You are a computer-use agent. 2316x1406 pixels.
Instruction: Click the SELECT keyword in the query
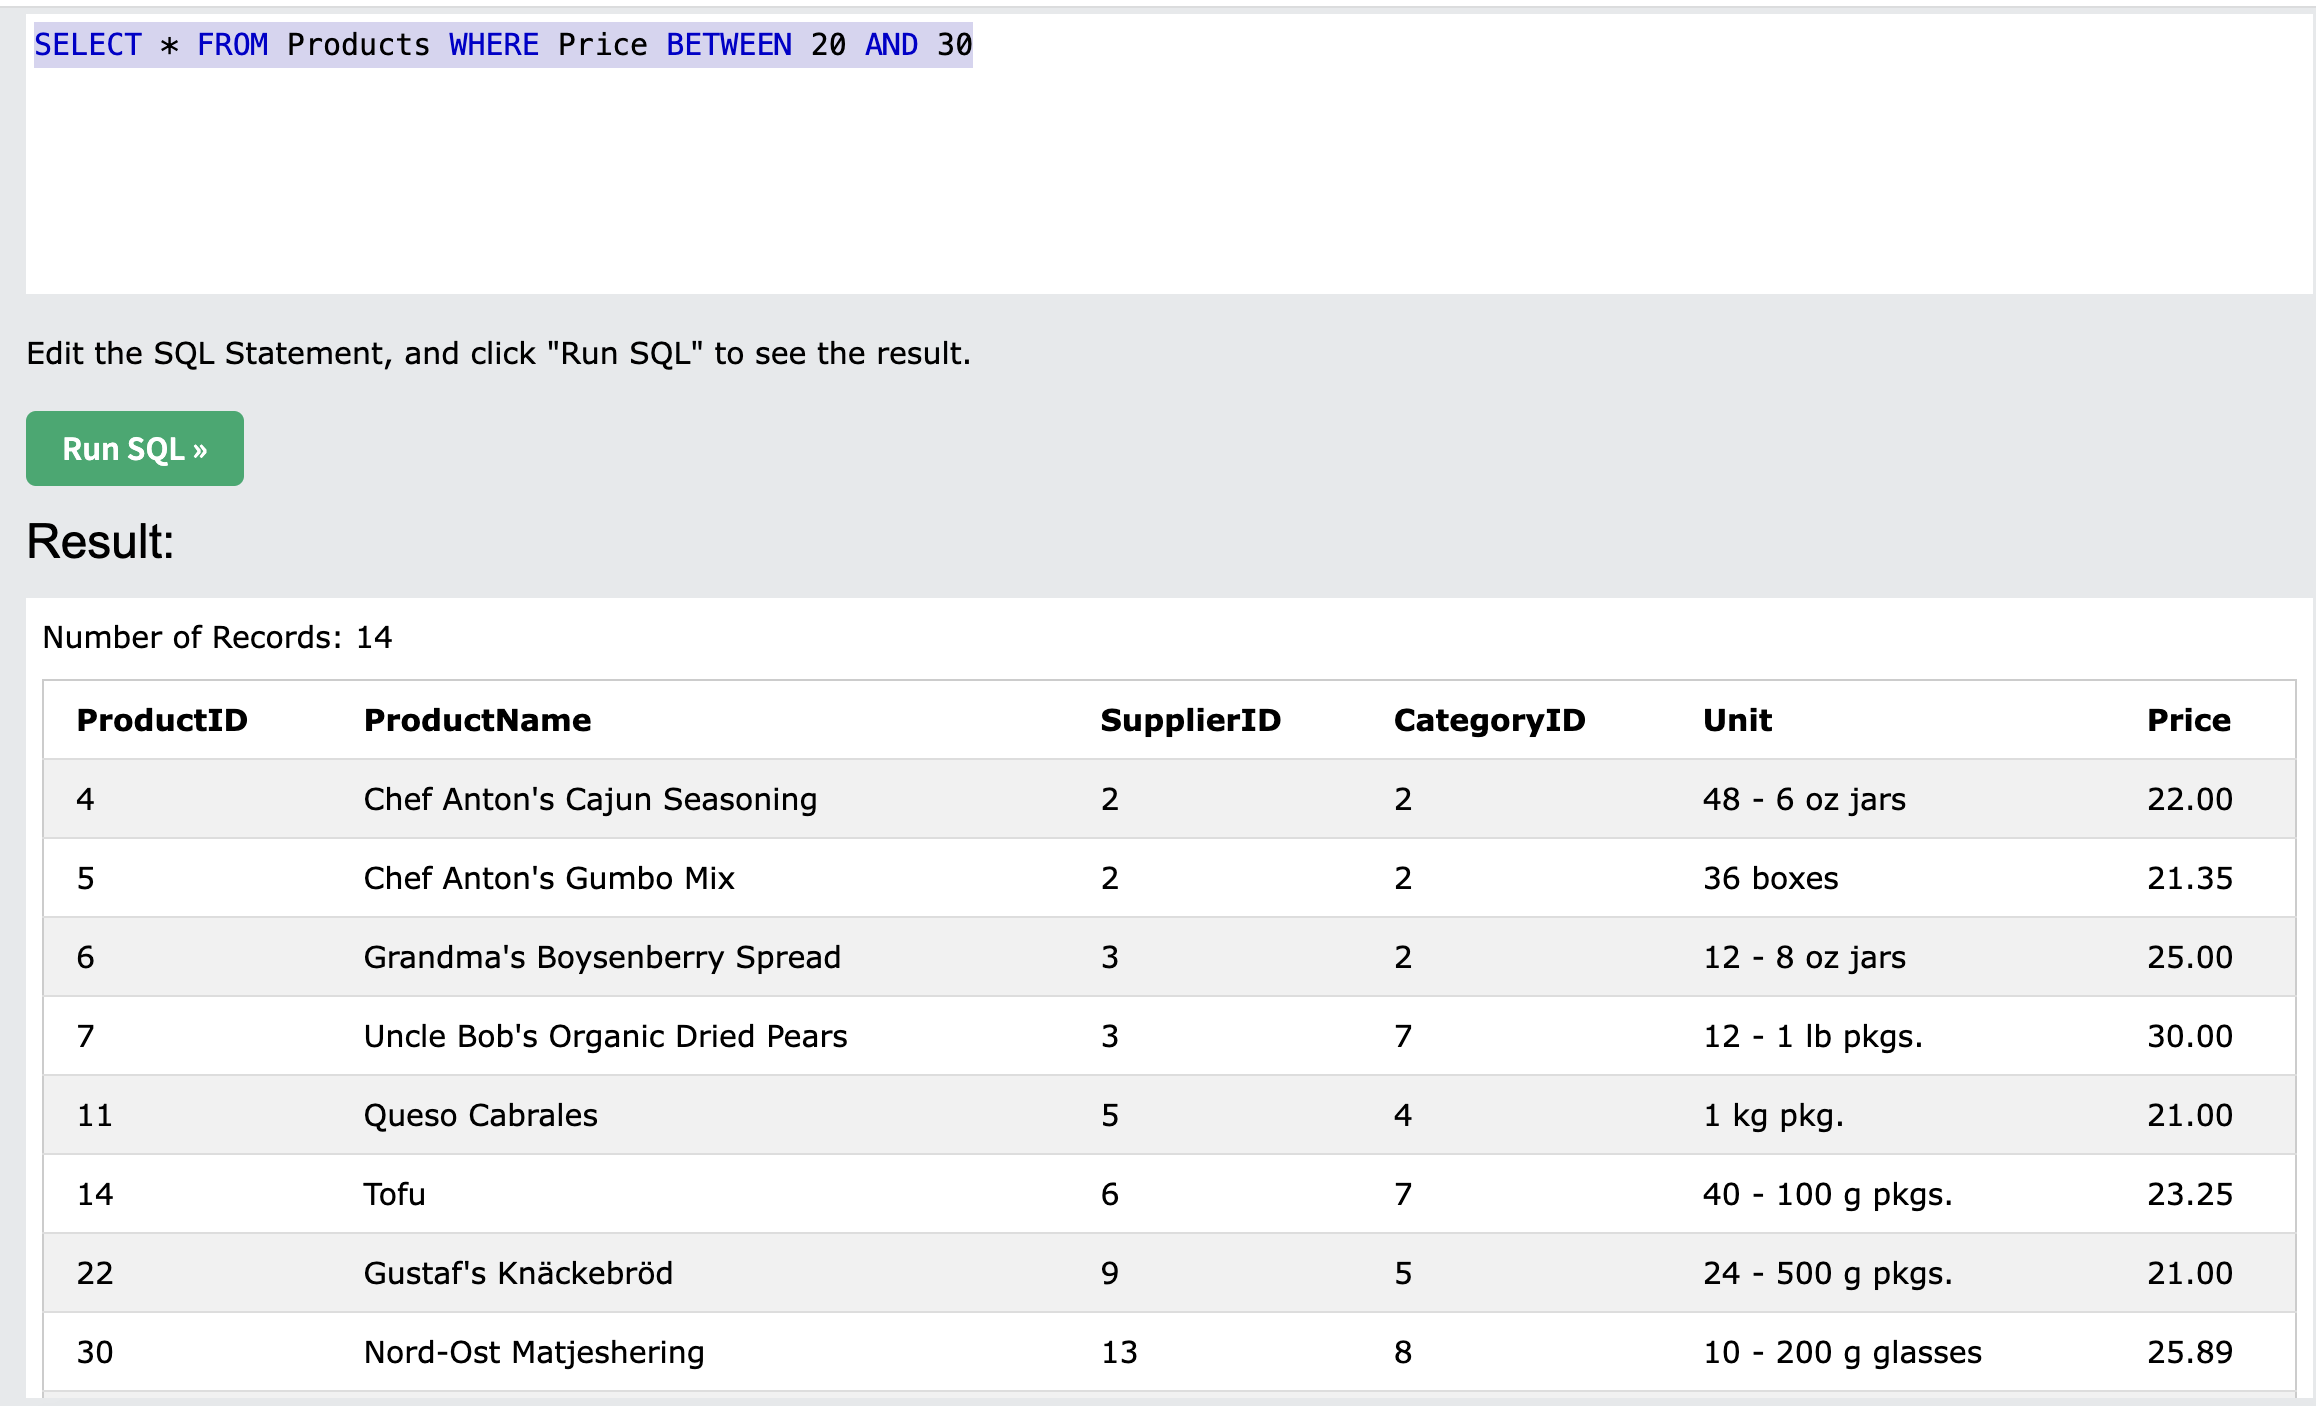(88, 45)
